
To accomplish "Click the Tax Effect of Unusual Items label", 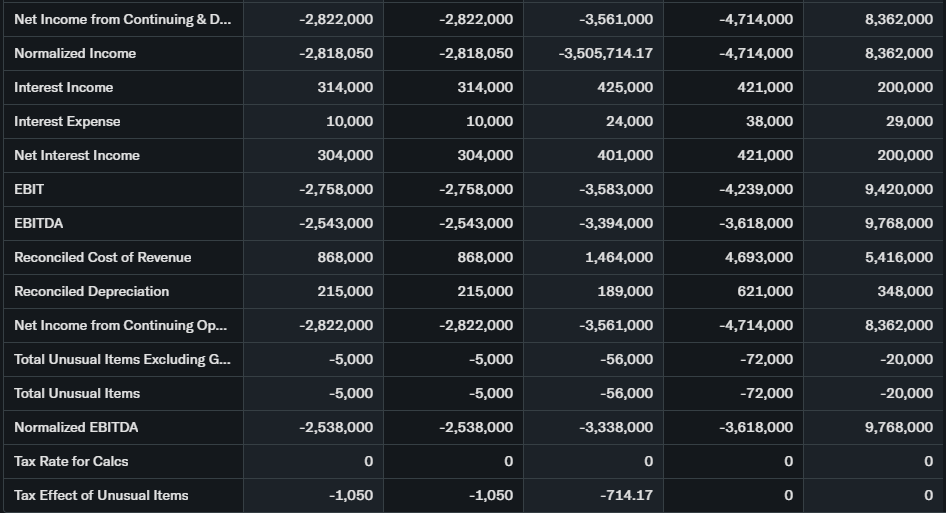I will point(101,495).
